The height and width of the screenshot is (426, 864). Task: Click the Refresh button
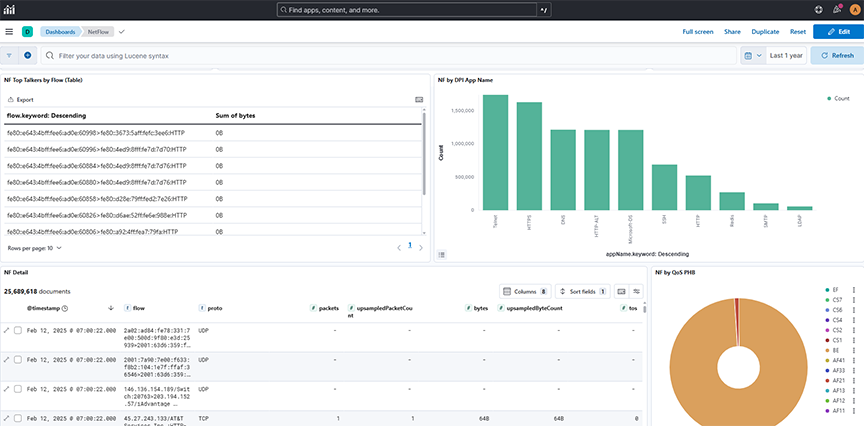click(836, 55)
